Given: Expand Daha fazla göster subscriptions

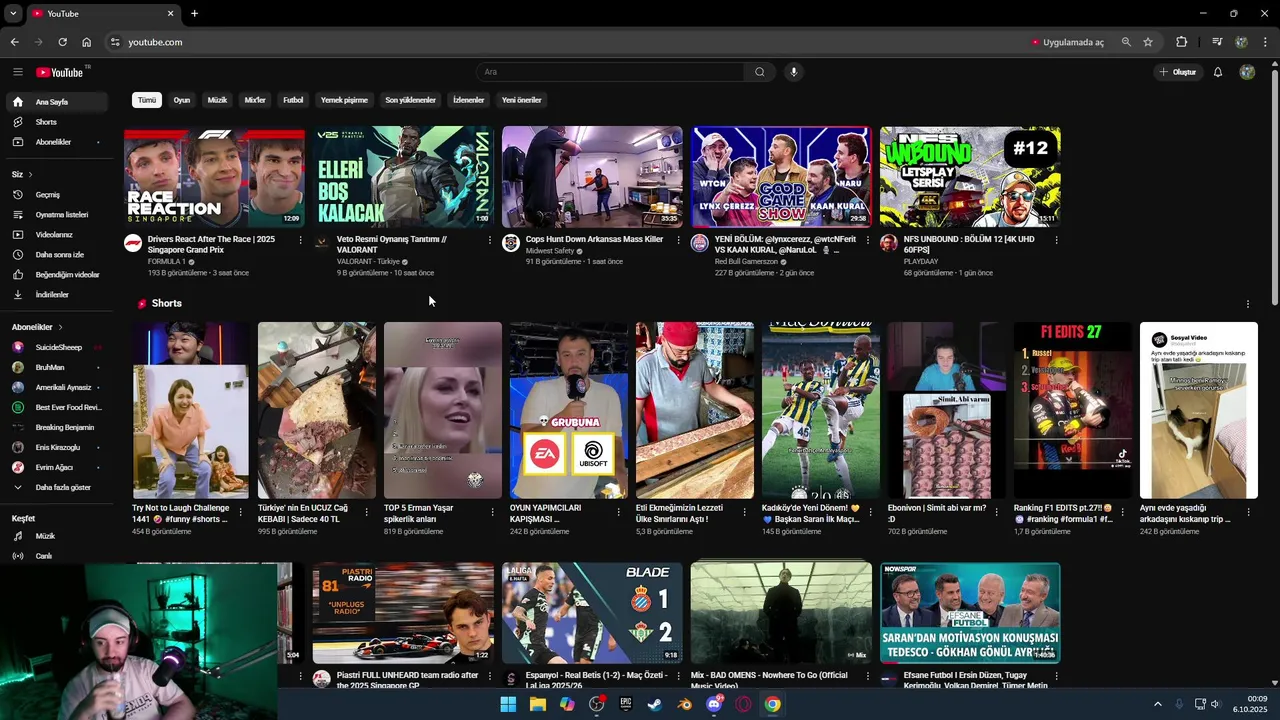Looking at the screenshot, I should (57, 488).
